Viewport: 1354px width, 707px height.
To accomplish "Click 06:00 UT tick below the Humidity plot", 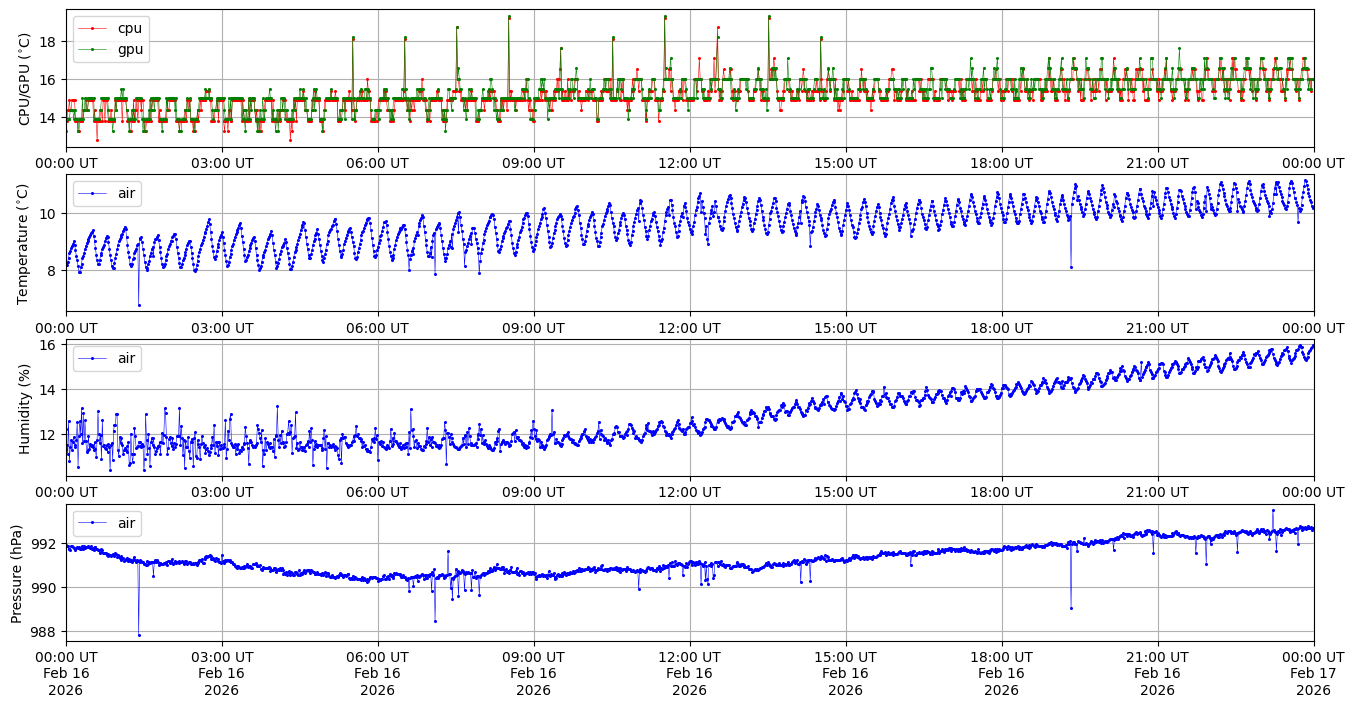I will pos(378,492).
